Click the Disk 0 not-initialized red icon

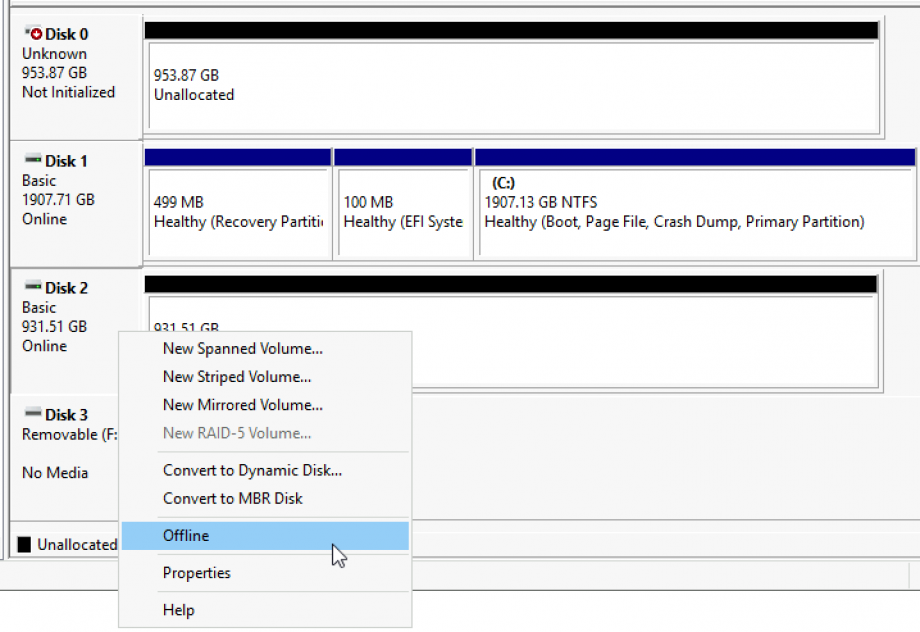pyautogui.click(x=34, y=35)
